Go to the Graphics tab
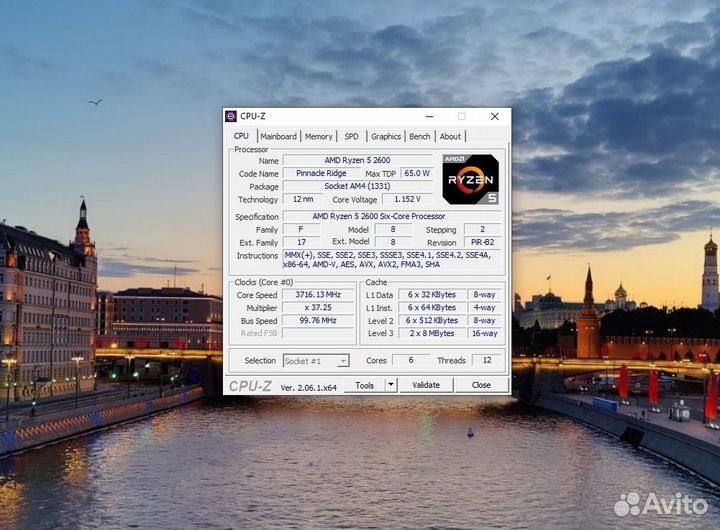The height and width of the screenshot is (530, 720). coord(386,136)
